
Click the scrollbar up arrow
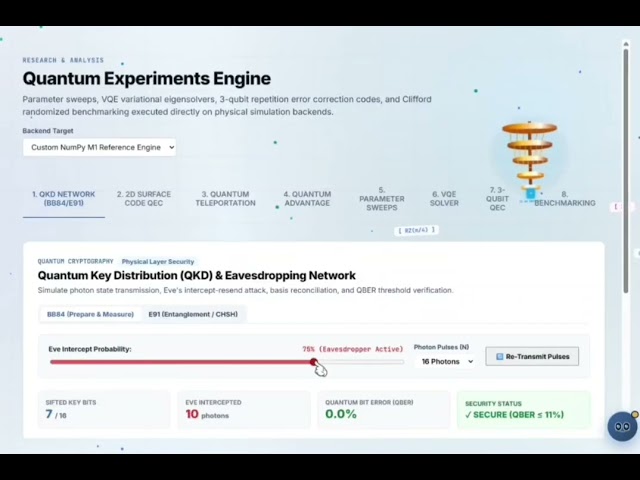click(626, 43)
